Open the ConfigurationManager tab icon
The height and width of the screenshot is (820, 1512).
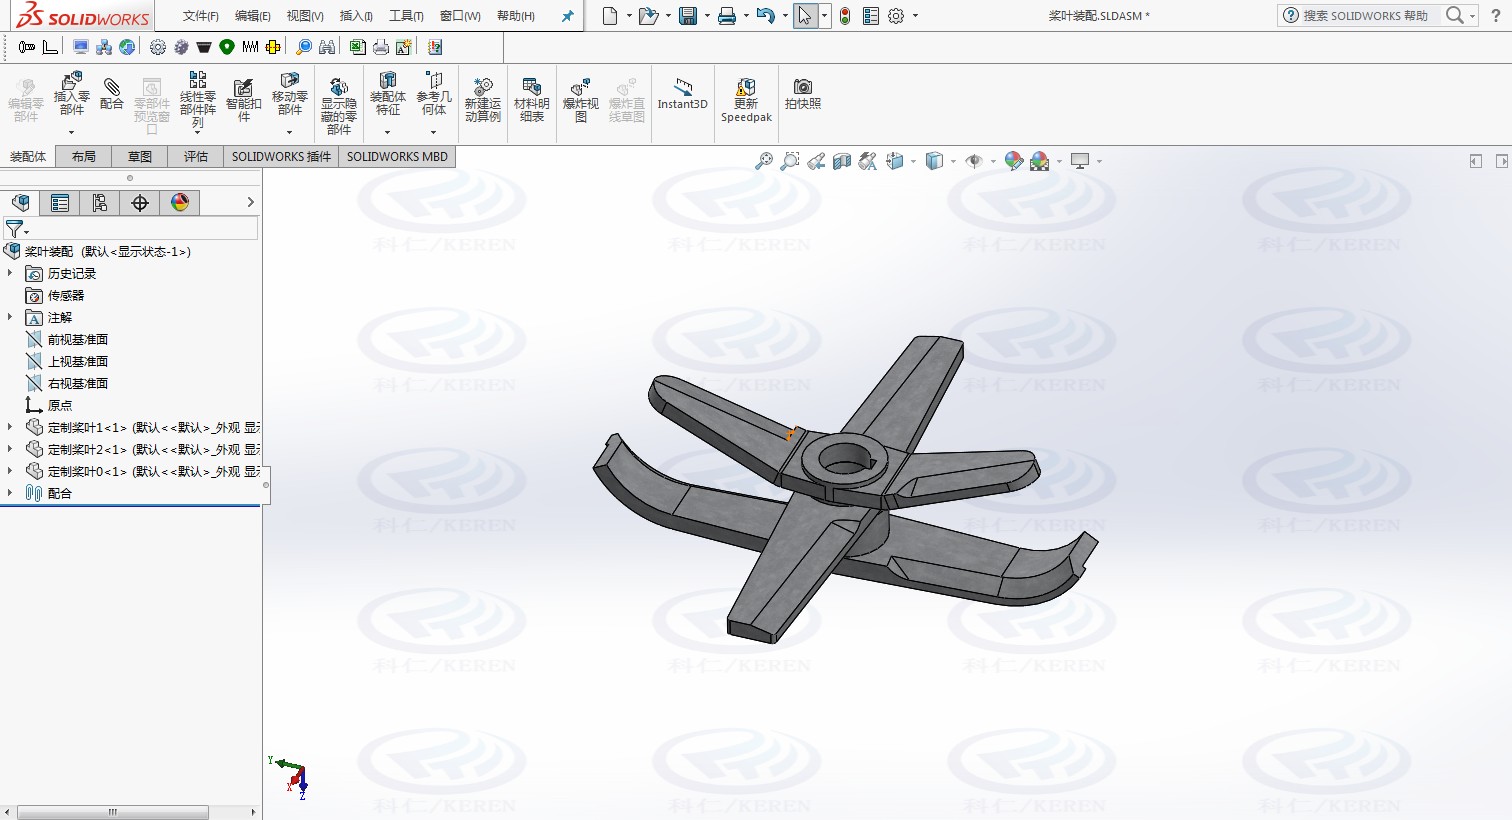click(100, 203)
